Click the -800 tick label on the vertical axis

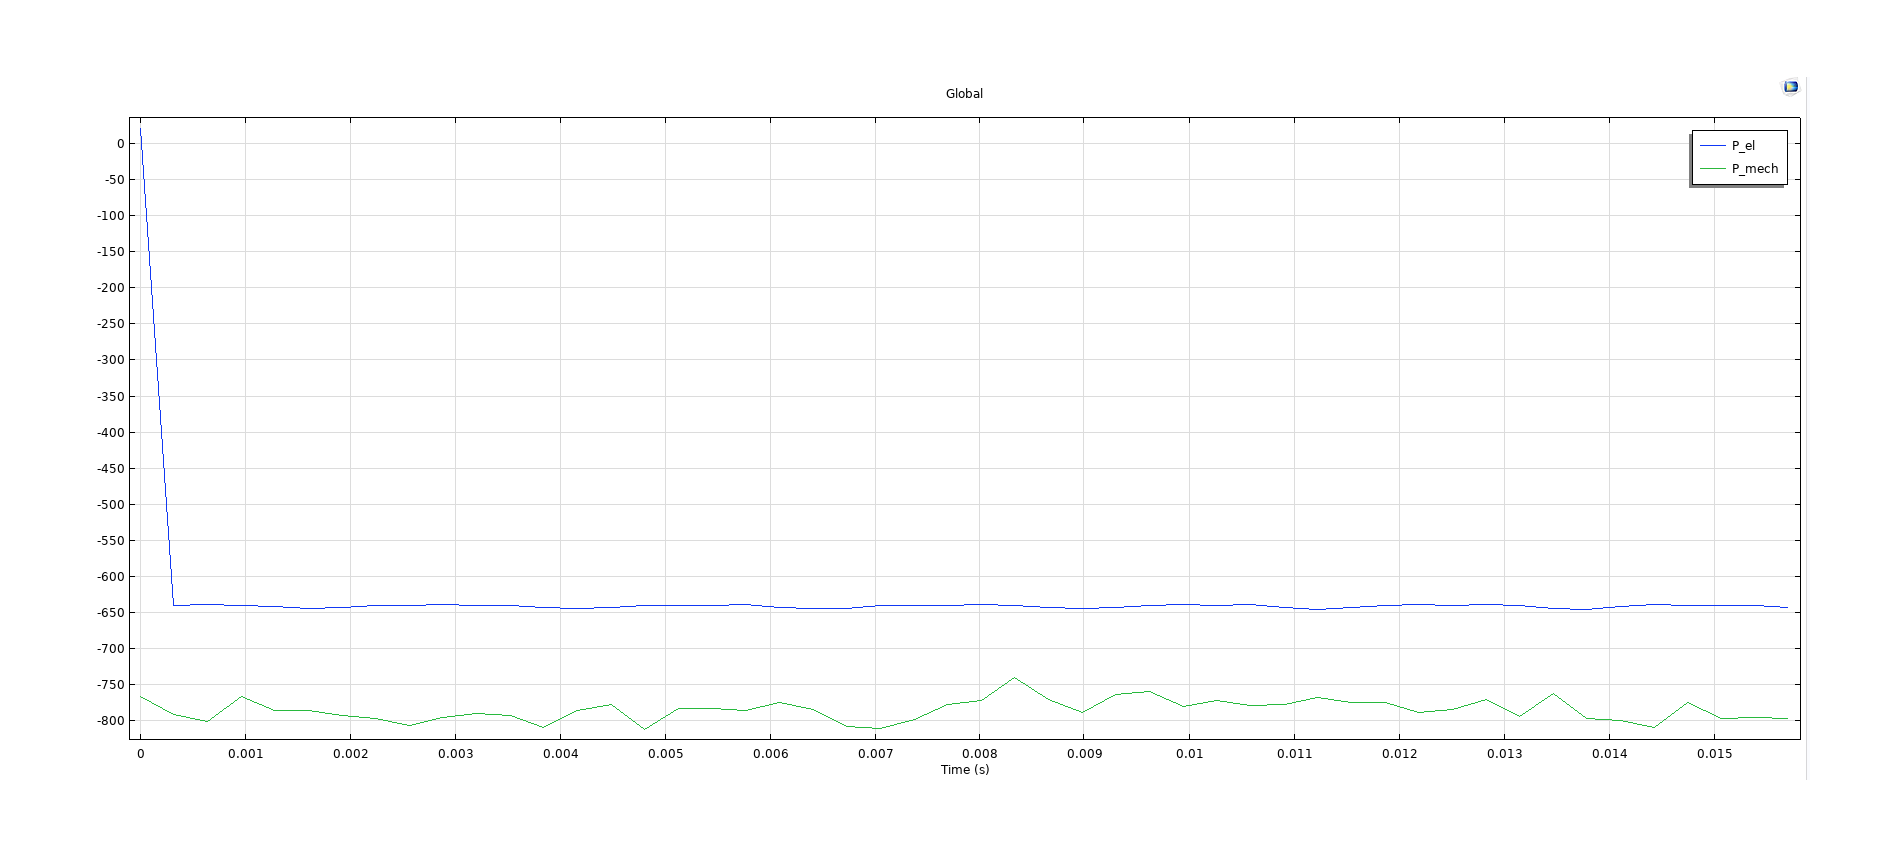point(111,721)
